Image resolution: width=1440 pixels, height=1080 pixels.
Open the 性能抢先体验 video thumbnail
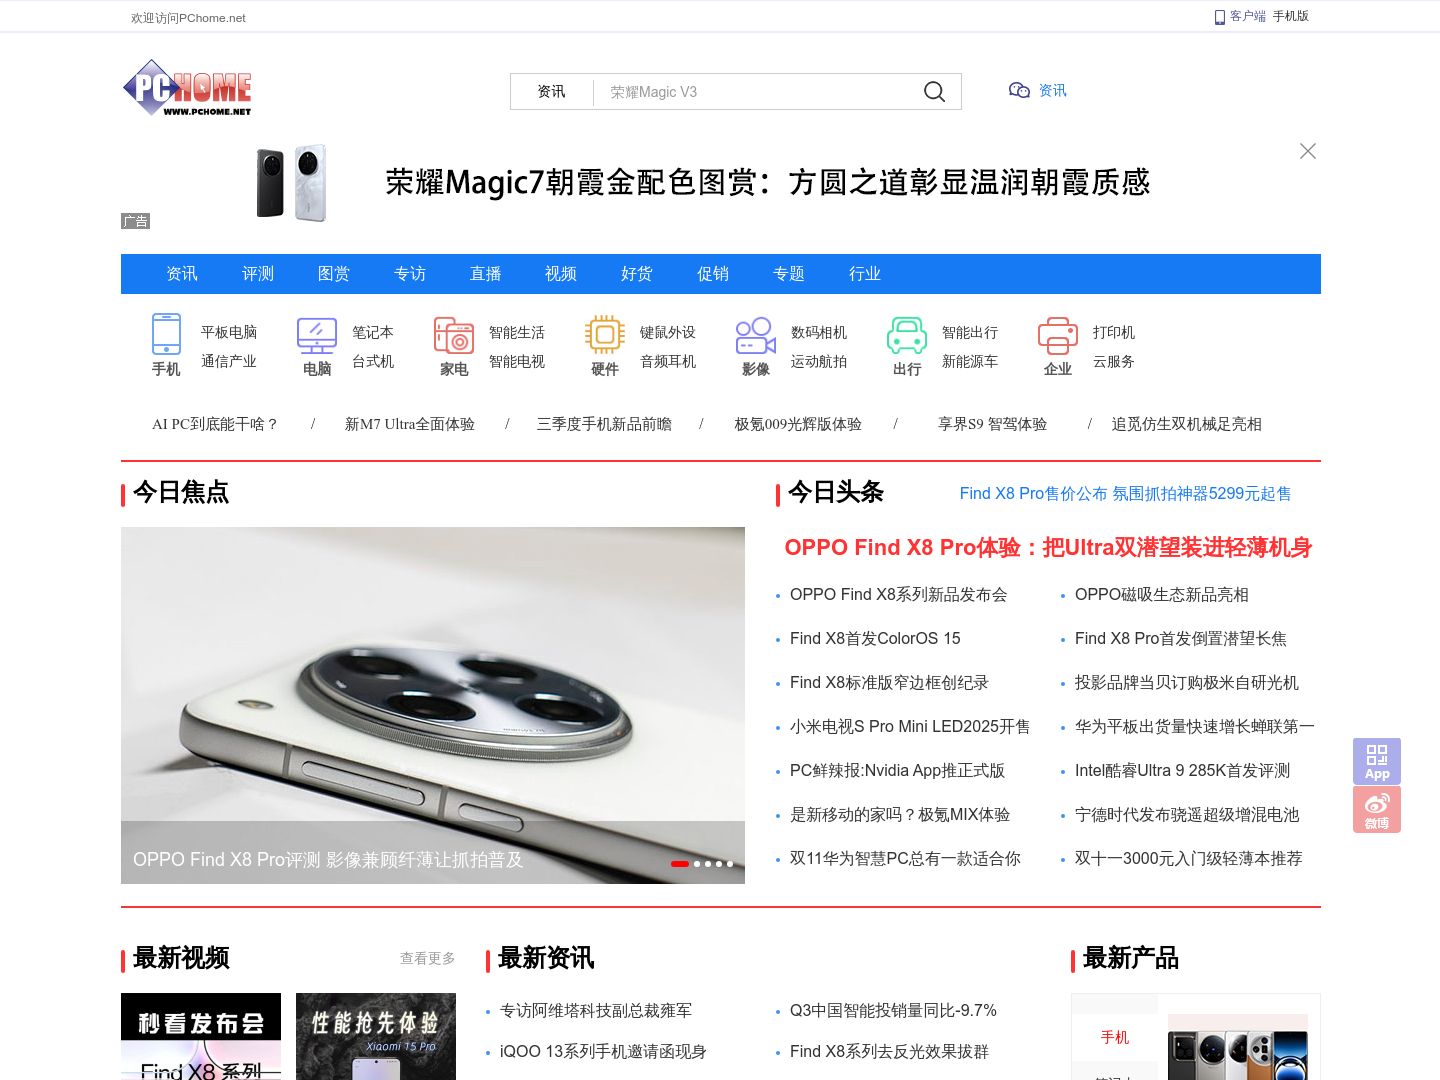[376, 1036]
